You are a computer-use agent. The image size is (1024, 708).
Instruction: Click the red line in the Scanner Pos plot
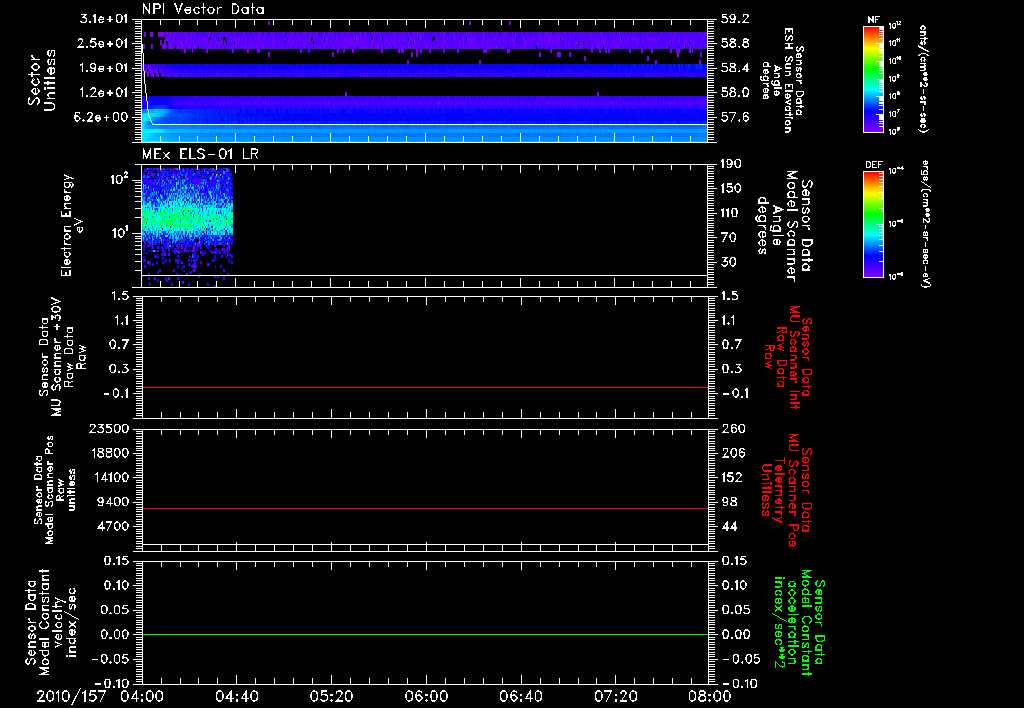pyautogui.click(x=425, y=508)
